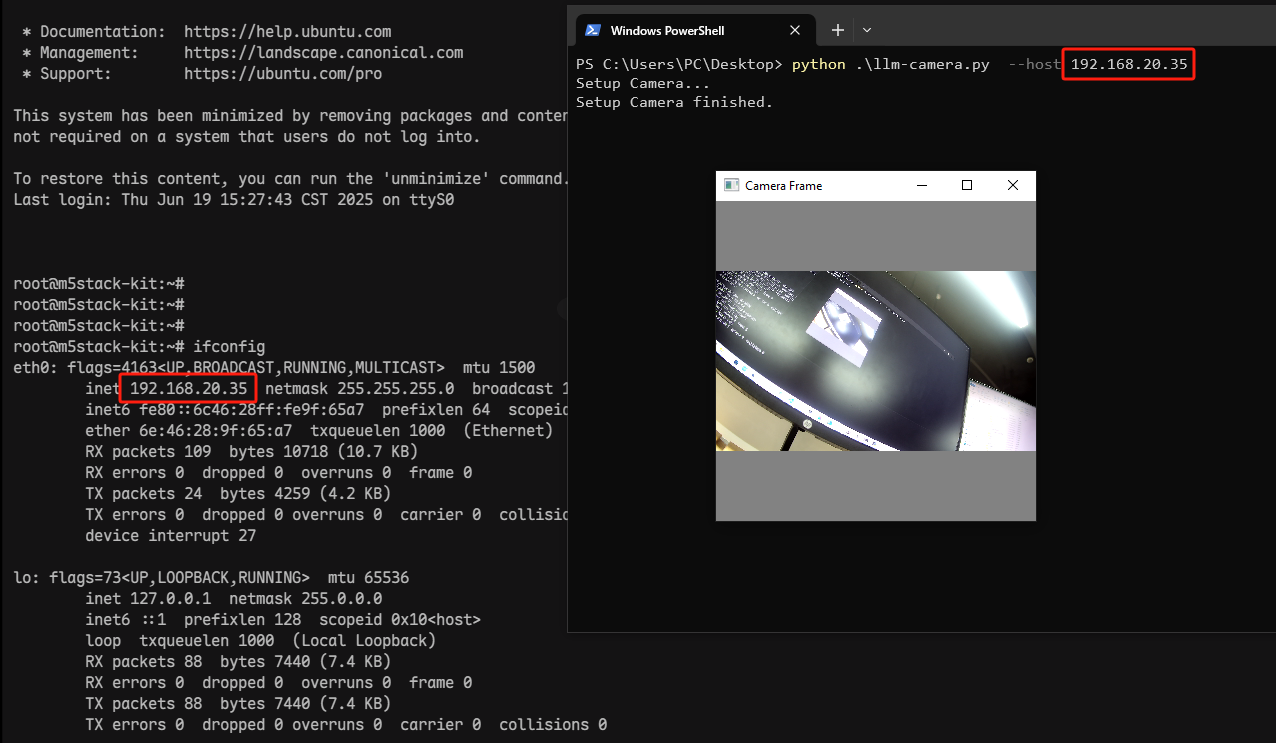1276x743 pixels.
Task: Click the Camera Frame title text
Action: point(784,186)
